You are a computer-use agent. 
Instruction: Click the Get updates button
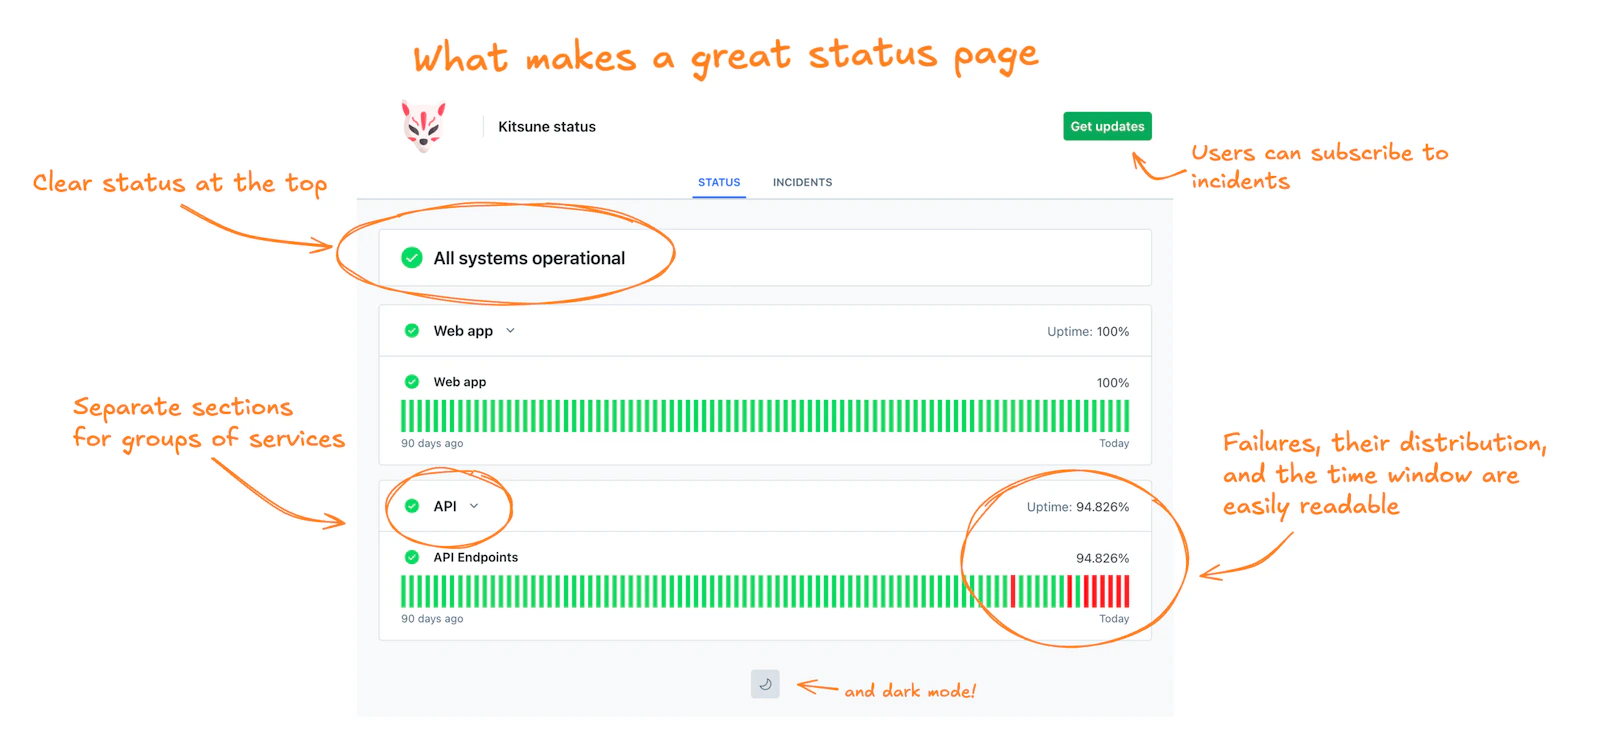pyautogui.click(x=1107, y=126)
